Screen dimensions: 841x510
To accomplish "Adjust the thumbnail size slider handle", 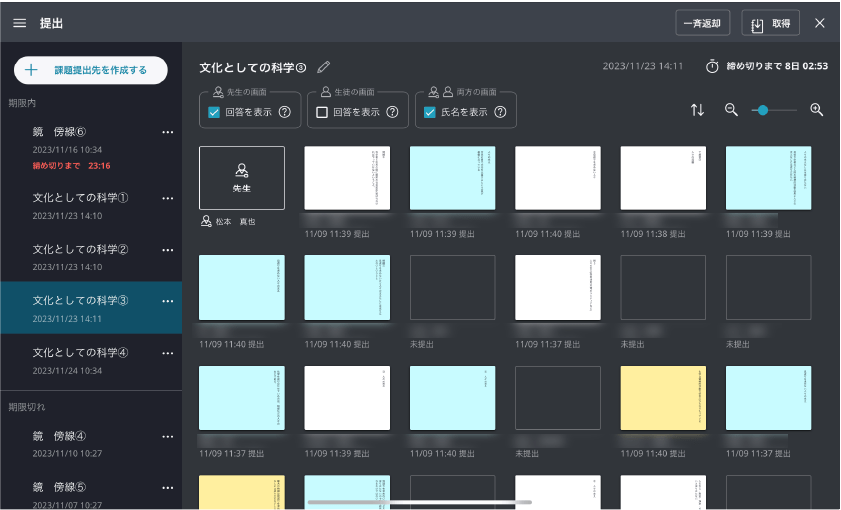I will [x=762, y=110].
